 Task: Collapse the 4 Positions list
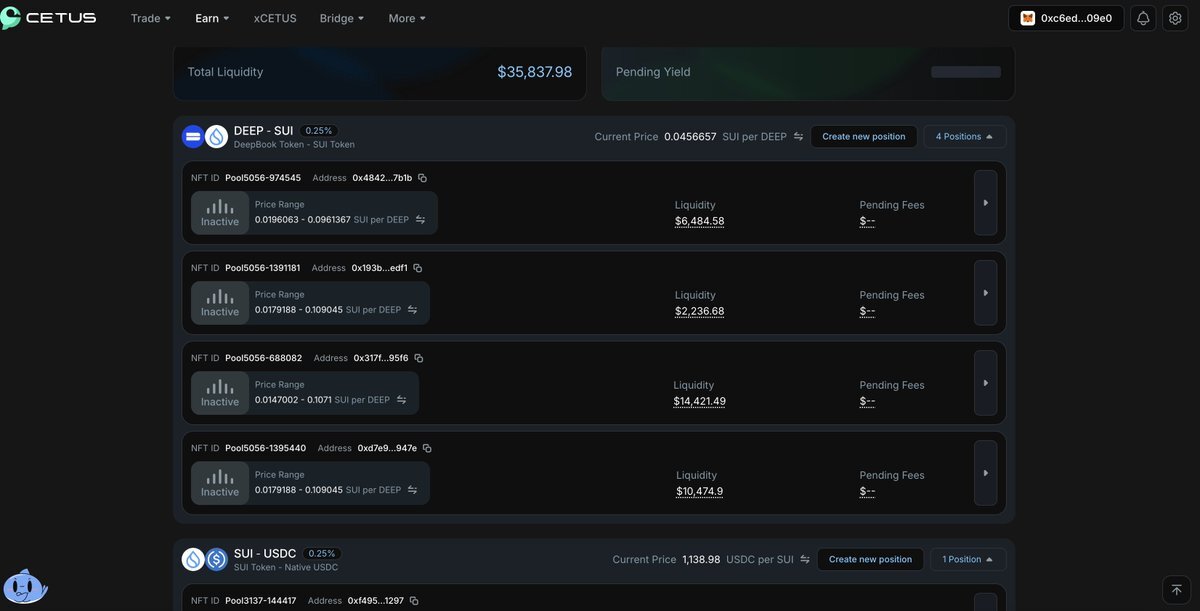tap(964, 137)
